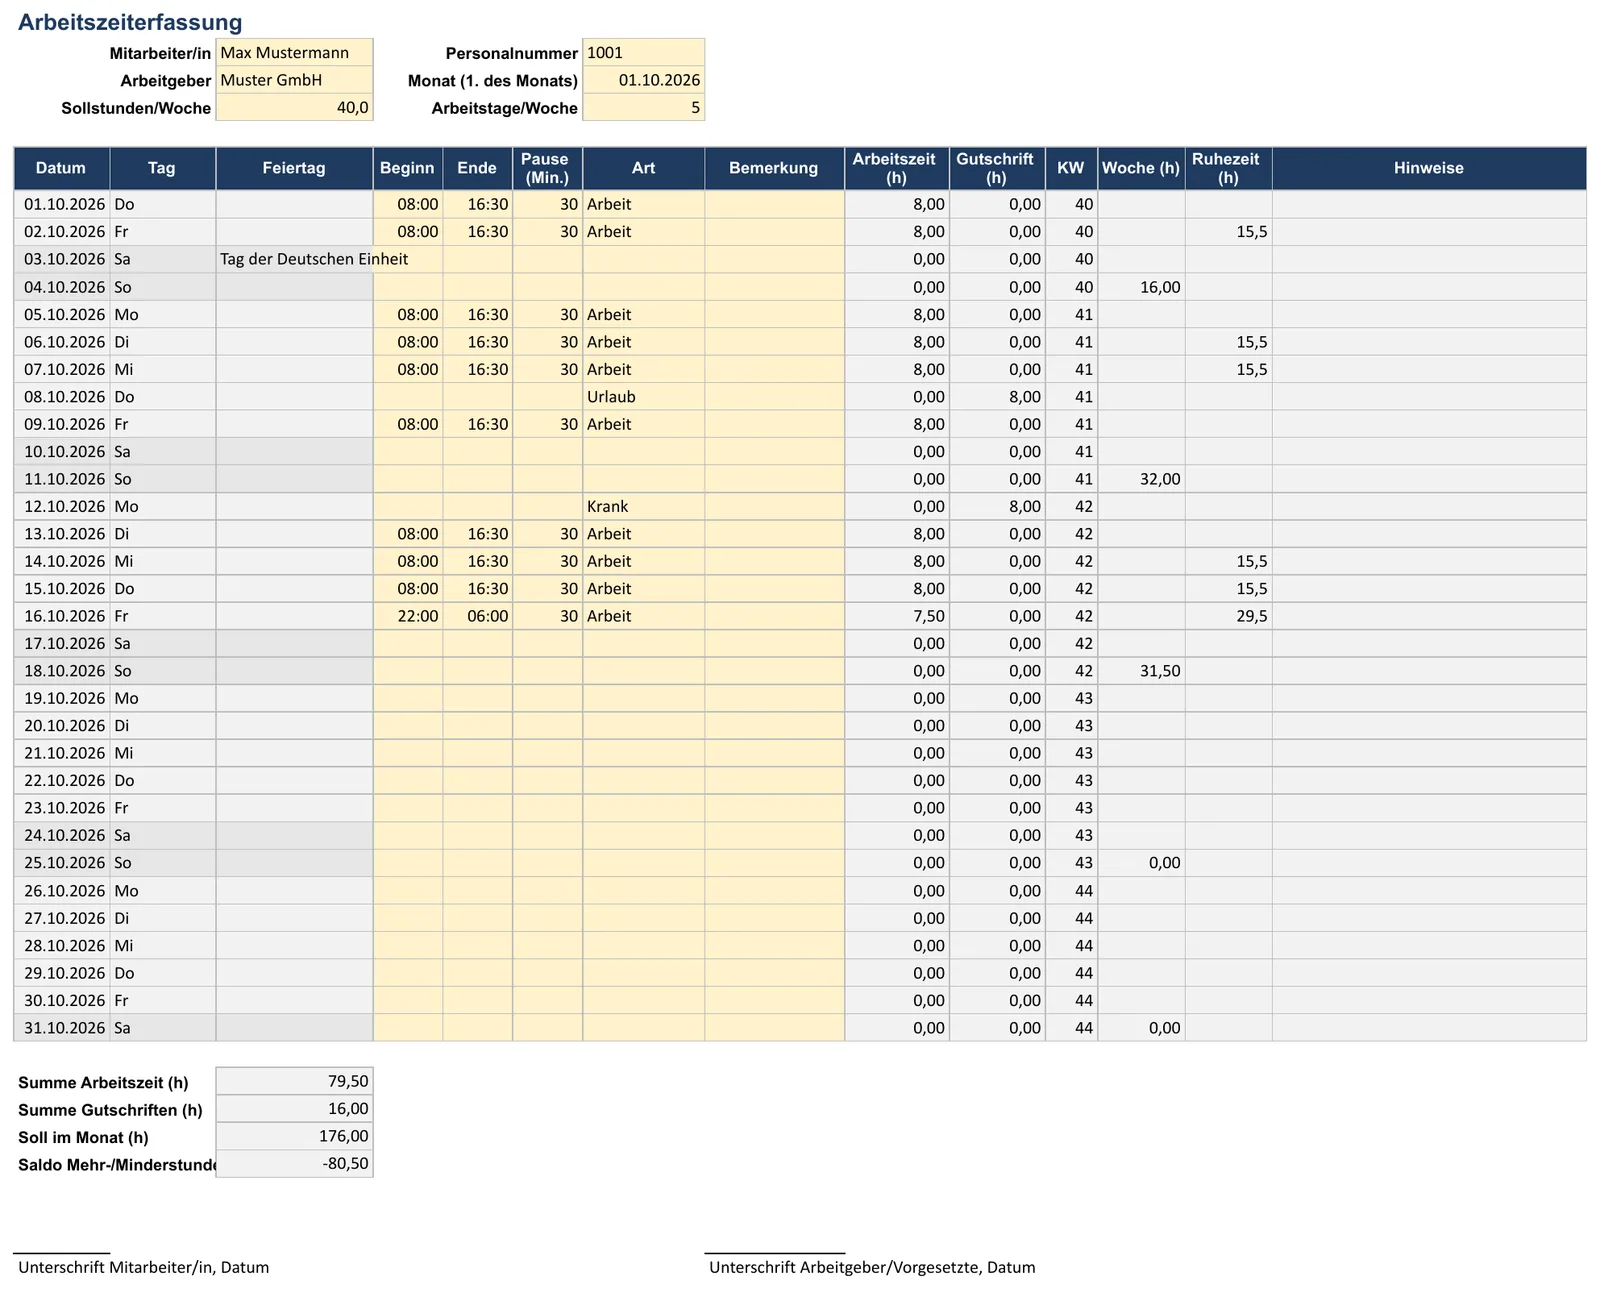The width and height of the screenshot is (1600, 1289).
Task: Select the Gutschrift value 8,00 on 08.10.2026
Action: (997, 396)
